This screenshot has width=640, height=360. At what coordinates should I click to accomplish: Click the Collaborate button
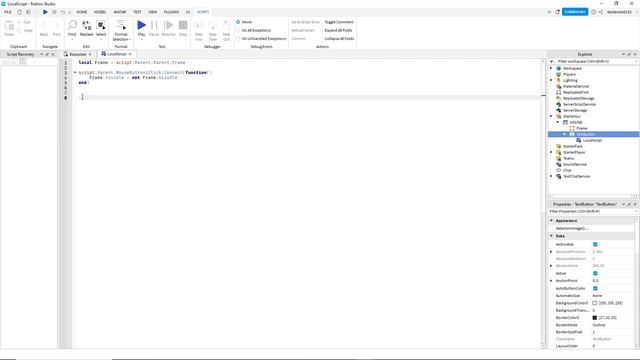tap(575, 12)
